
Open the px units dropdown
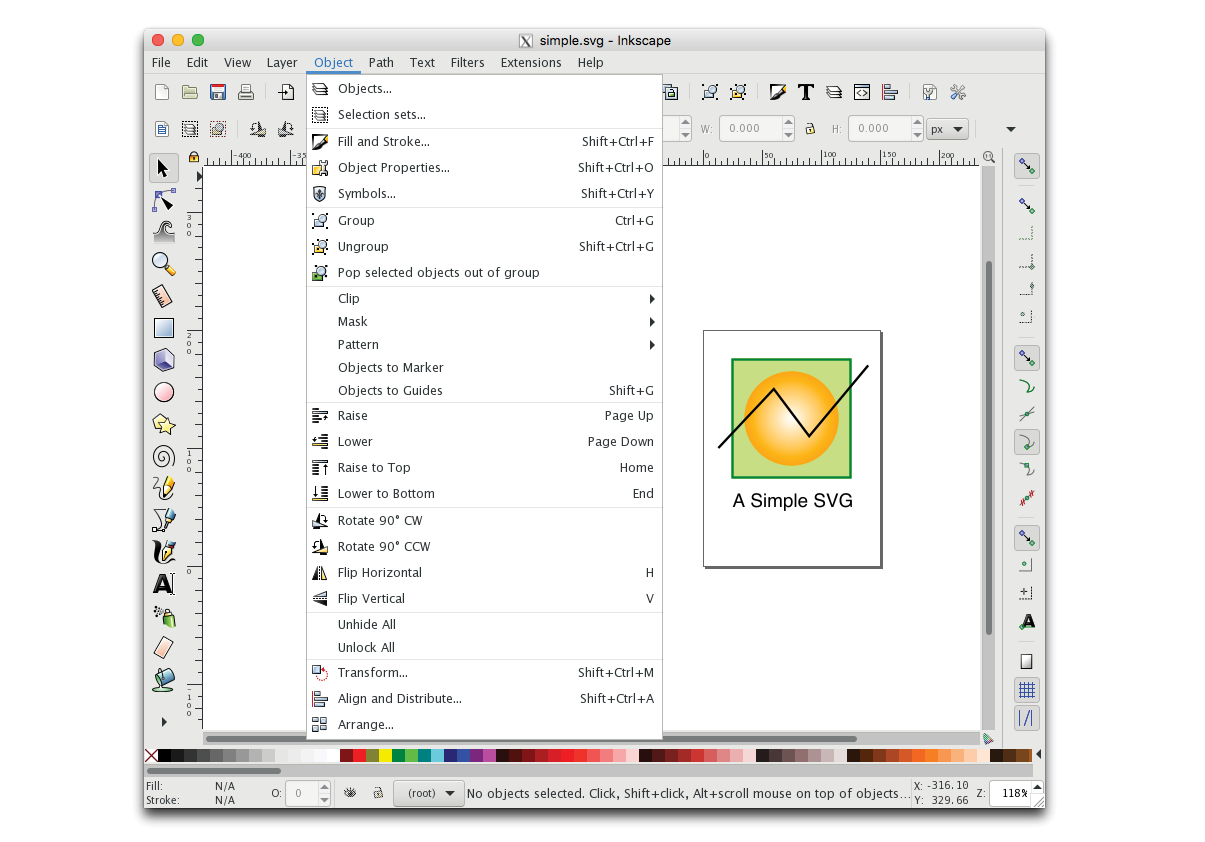(947, 129)
